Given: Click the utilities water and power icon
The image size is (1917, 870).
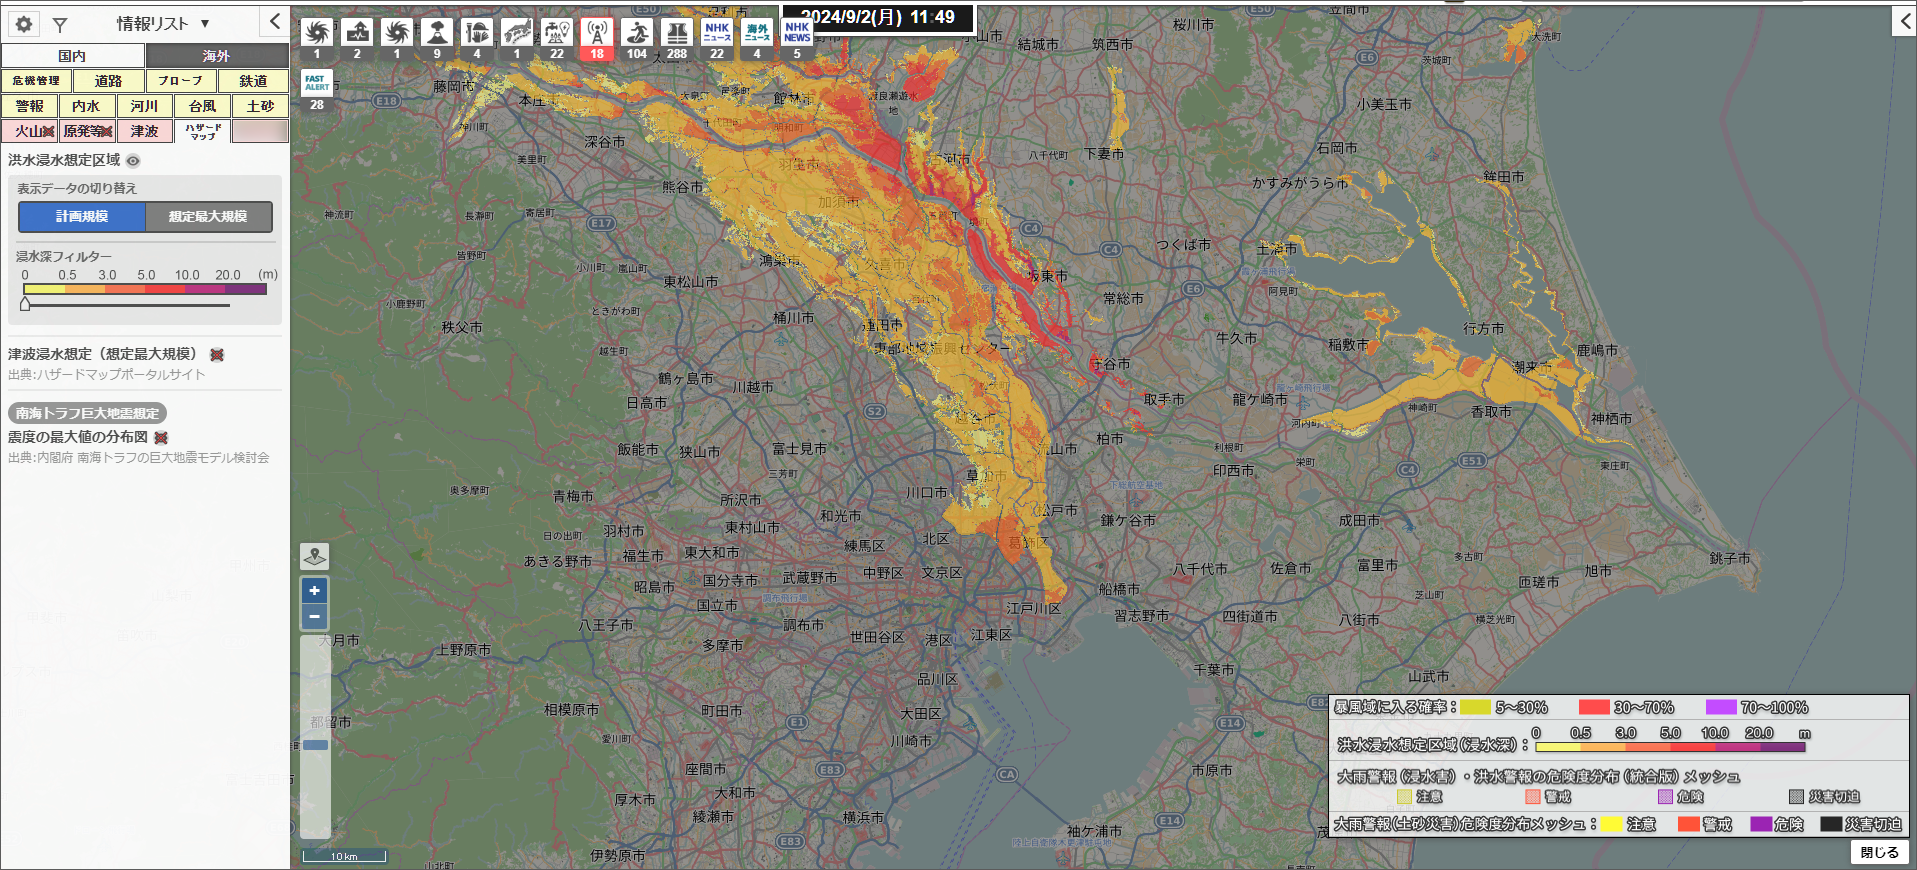Looking at the screenshot, I should tap(557, 33).
